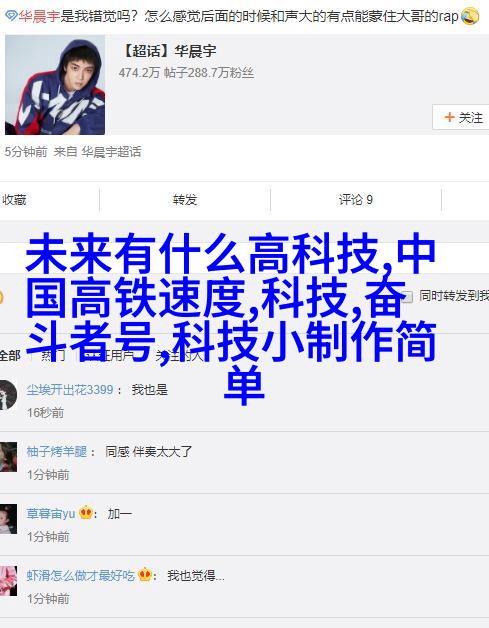Switch to the 全部 comments tab
489x628 pixels.
10,355
